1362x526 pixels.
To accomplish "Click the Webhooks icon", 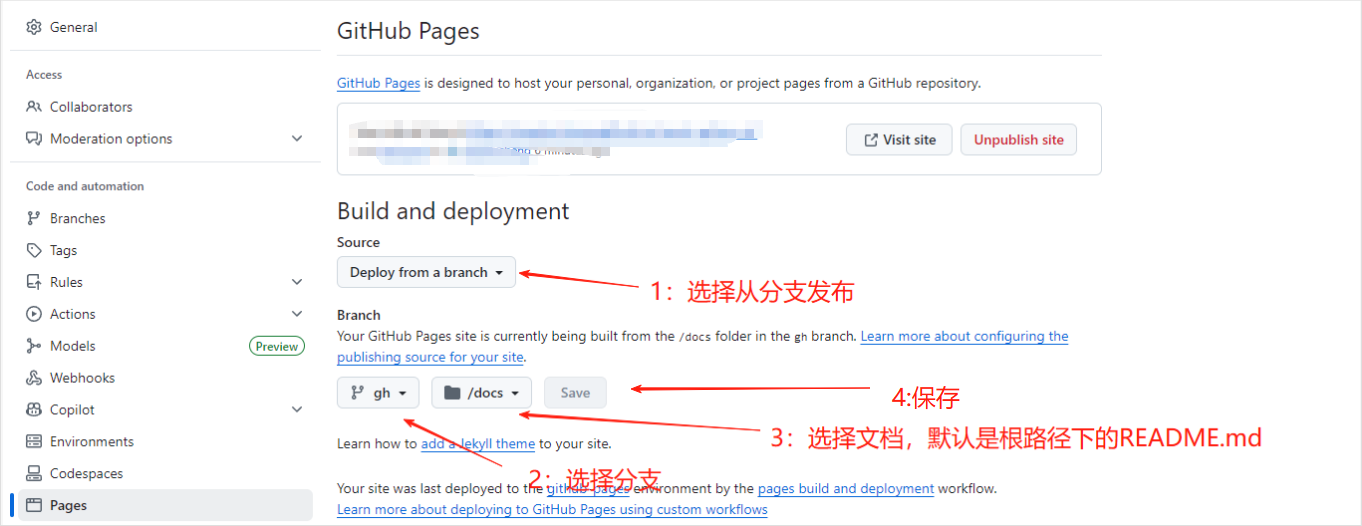I will pos(34,378).
